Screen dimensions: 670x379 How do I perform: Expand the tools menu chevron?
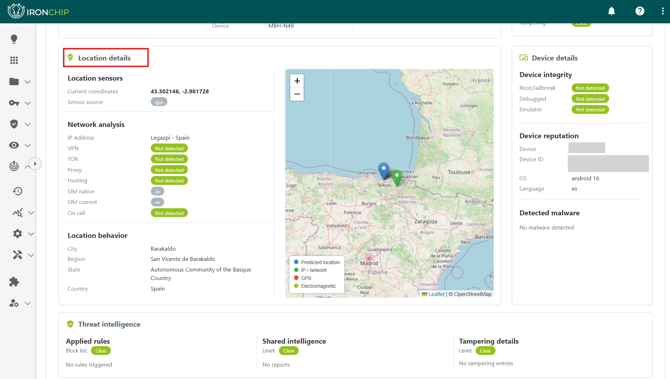[x=31, y=255]
